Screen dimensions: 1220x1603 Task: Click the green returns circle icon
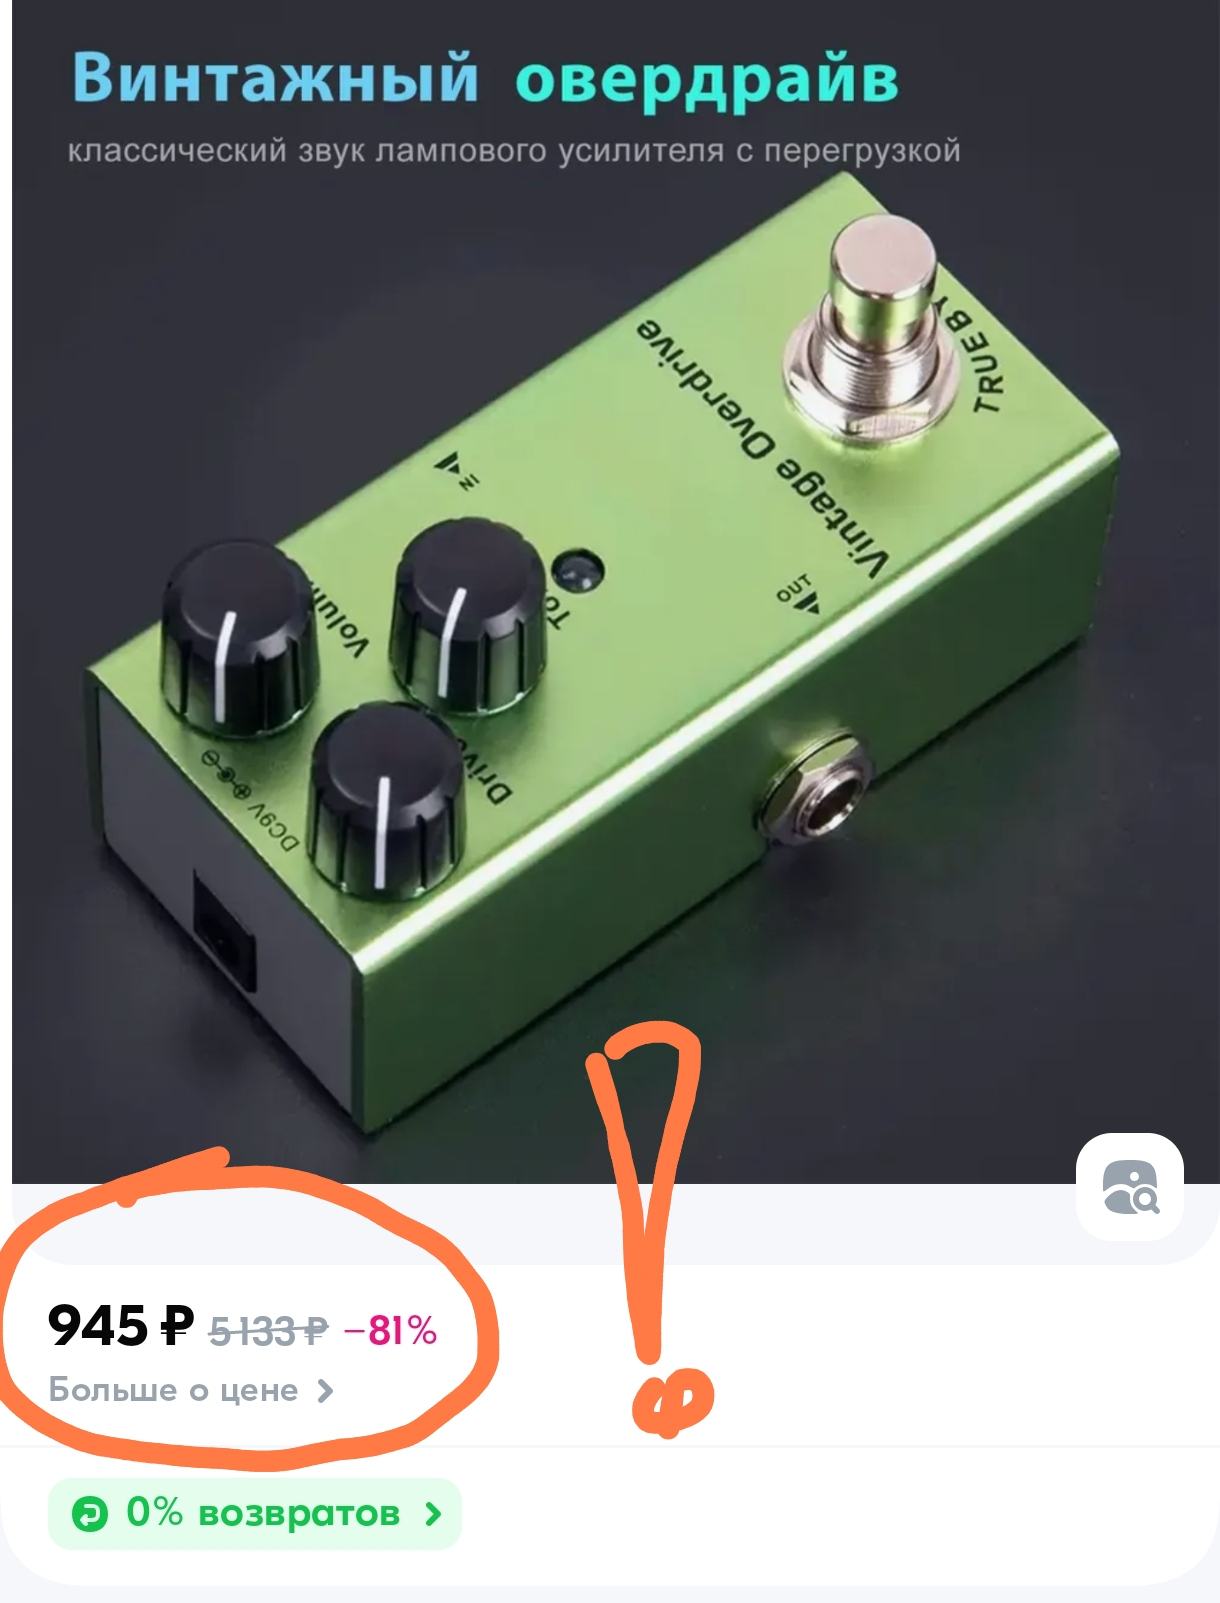point(89,1514)
